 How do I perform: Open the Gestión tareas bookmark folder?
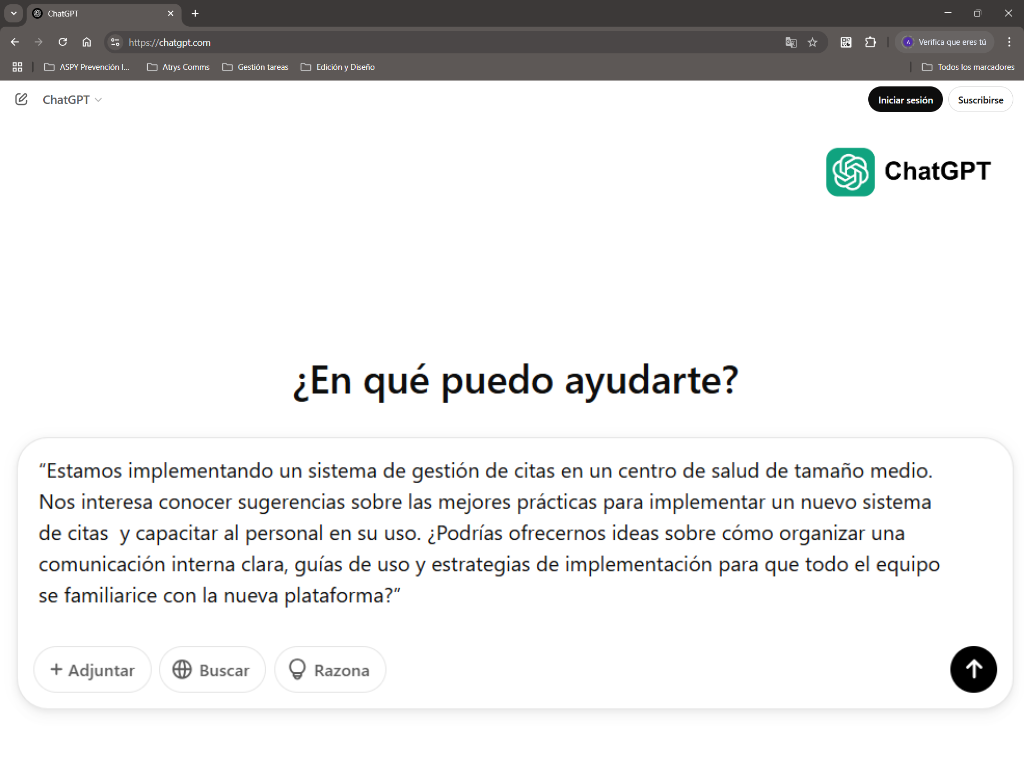pyautogui.click(x=255, y=67)
